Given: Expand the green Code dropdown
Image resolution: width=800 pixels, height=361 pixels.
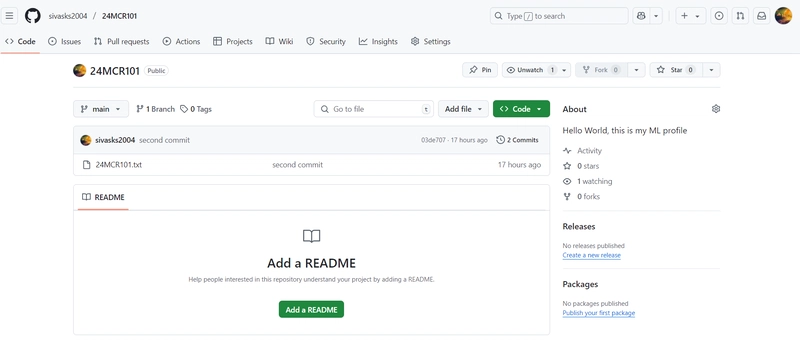Looking at the screenshot, I should pyautogui.click(x=521, y=109).
